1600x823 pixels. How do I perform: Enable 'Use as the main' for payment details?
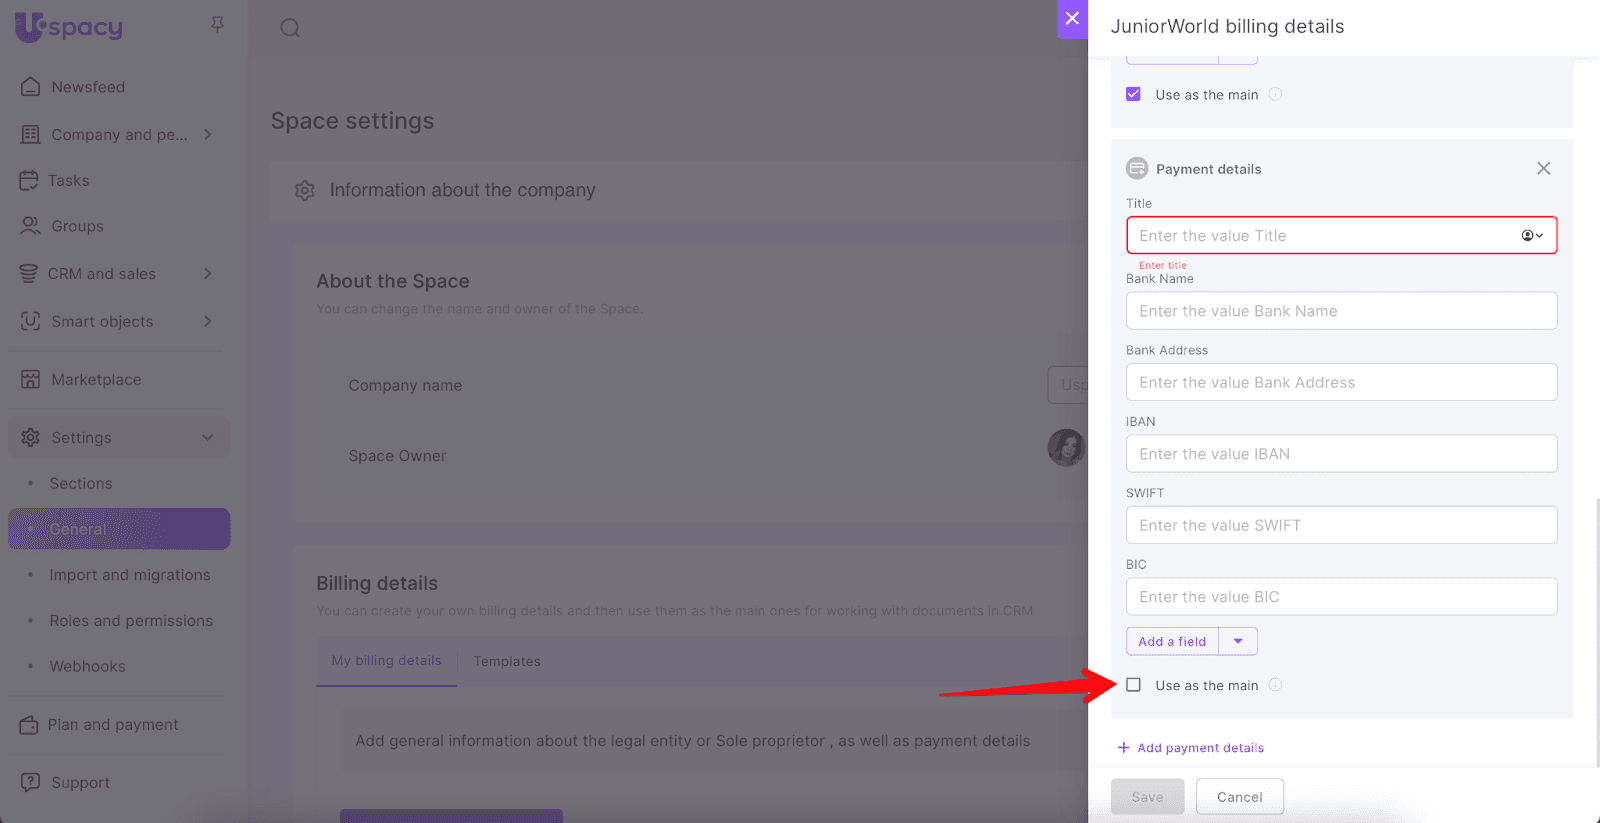tap(1133, 685)
